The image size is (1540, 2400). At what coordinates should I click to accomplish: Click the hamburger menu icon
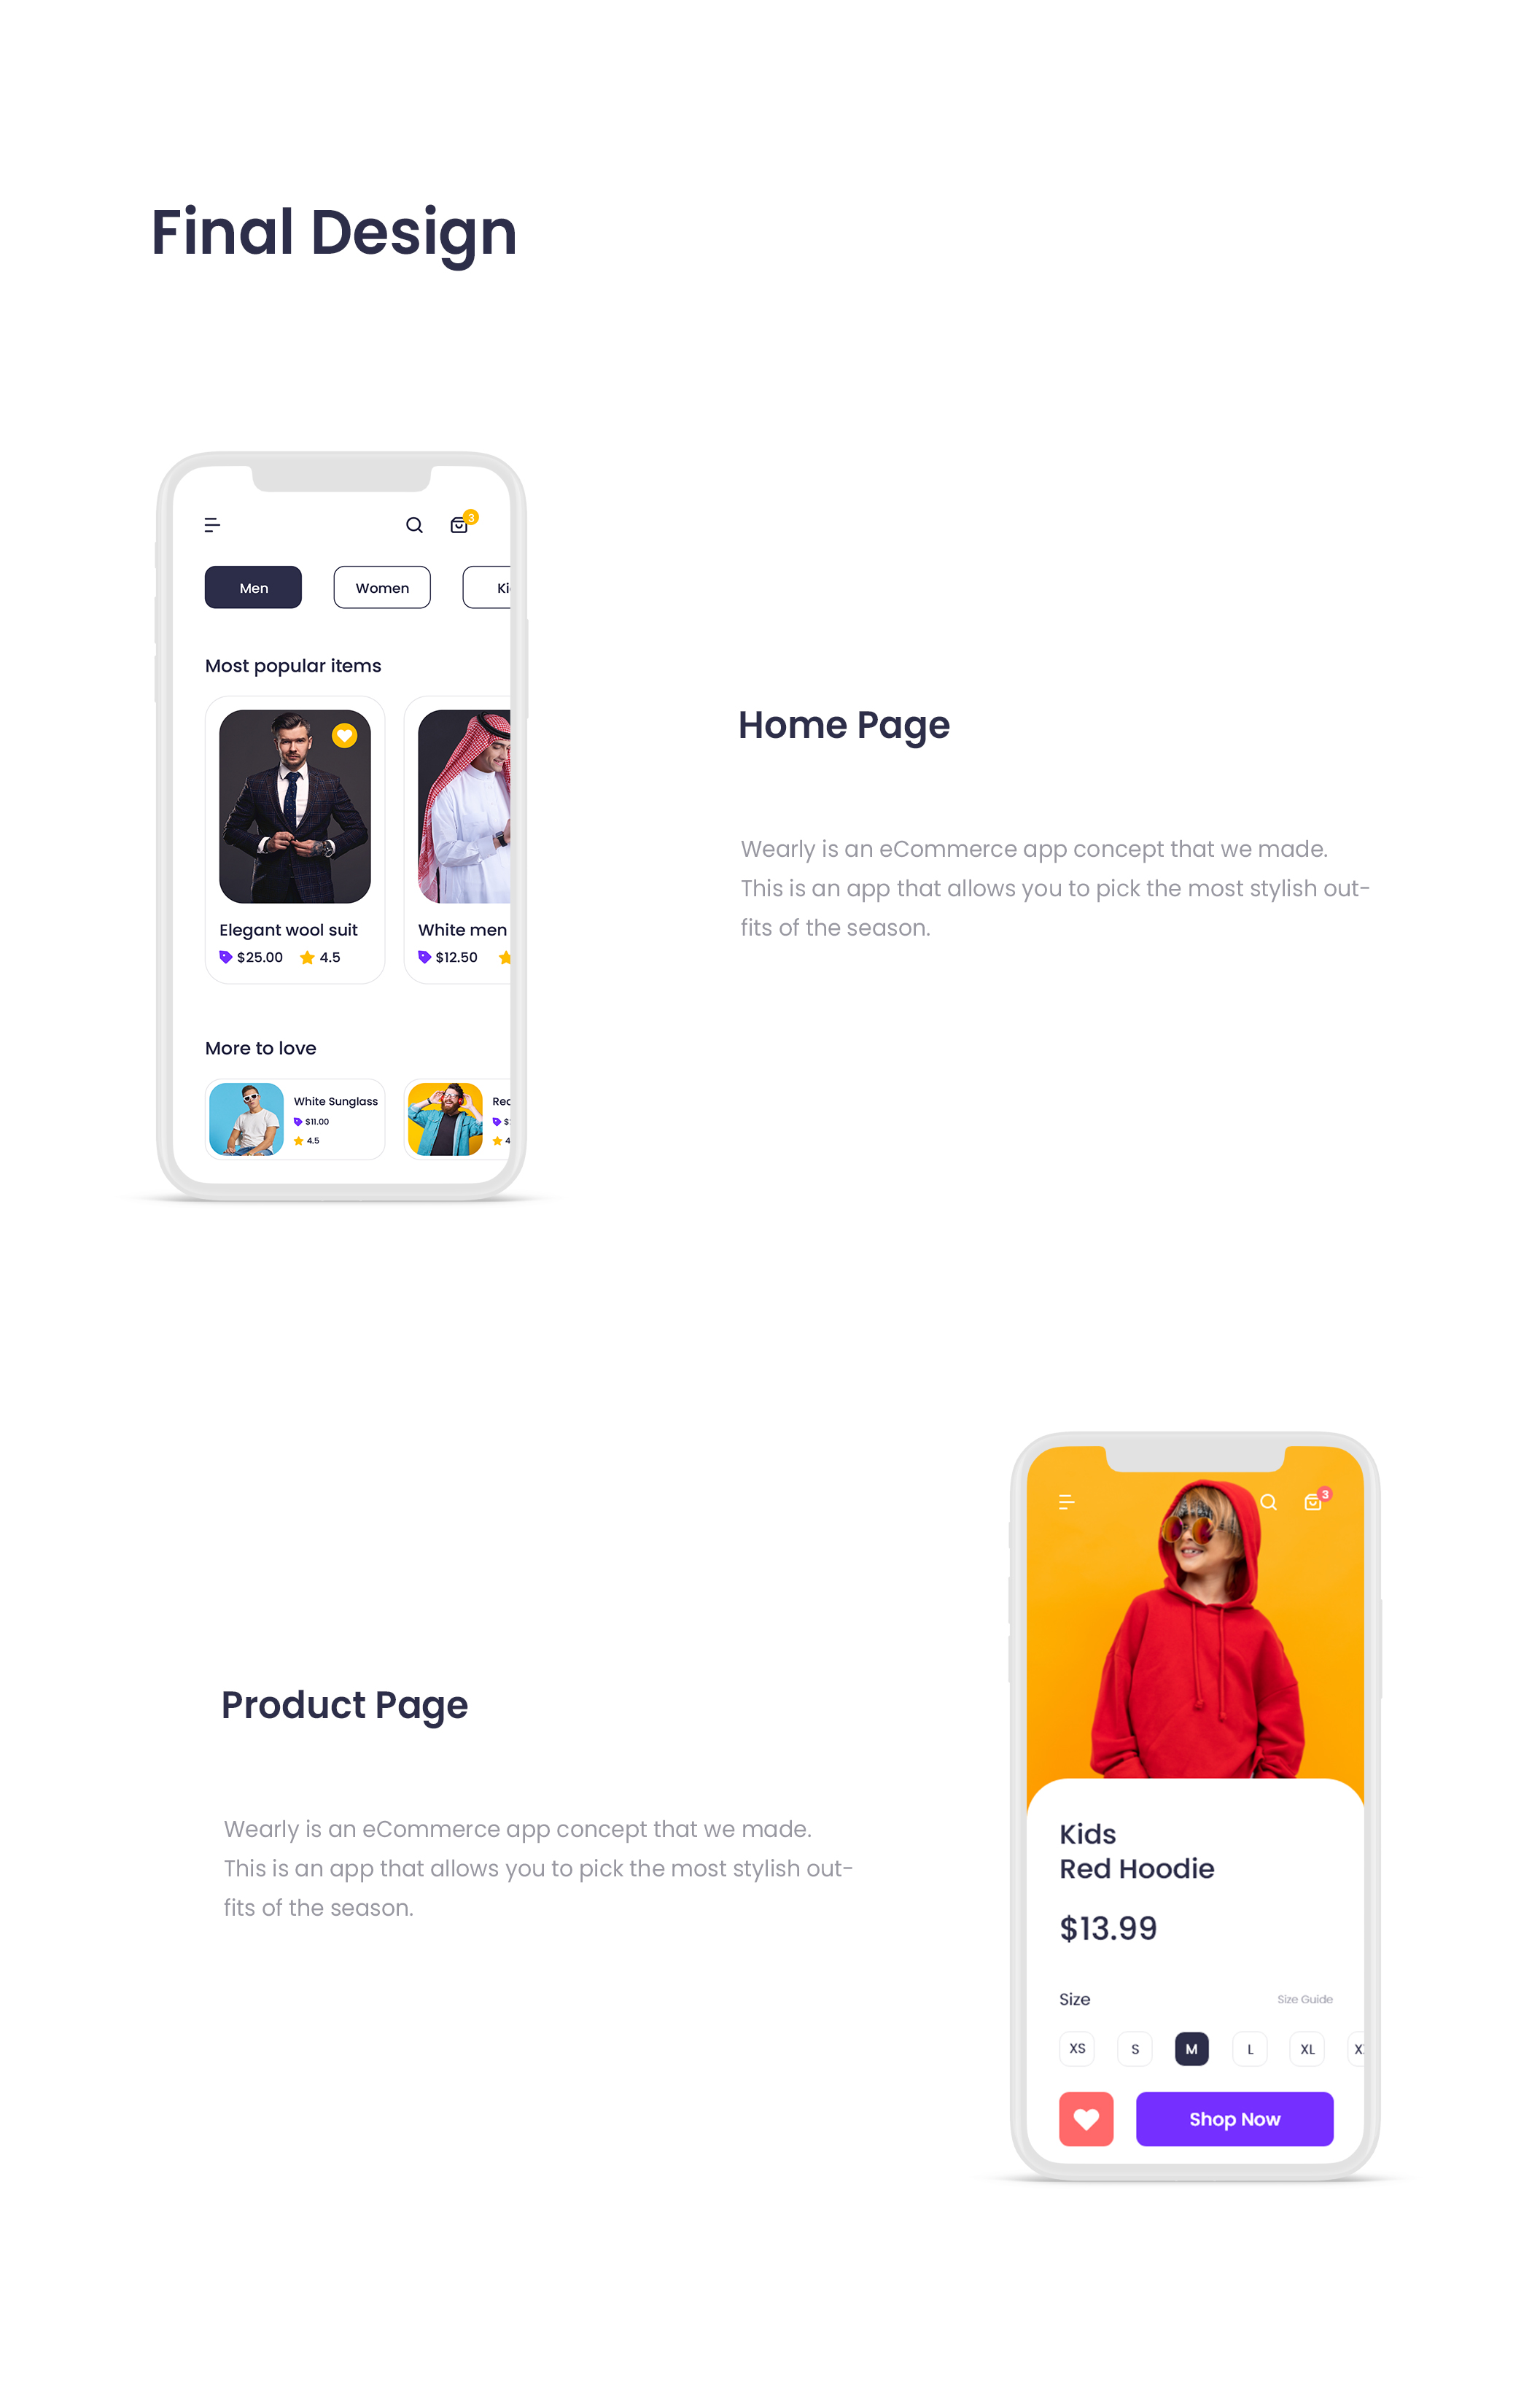pos(214,525)
